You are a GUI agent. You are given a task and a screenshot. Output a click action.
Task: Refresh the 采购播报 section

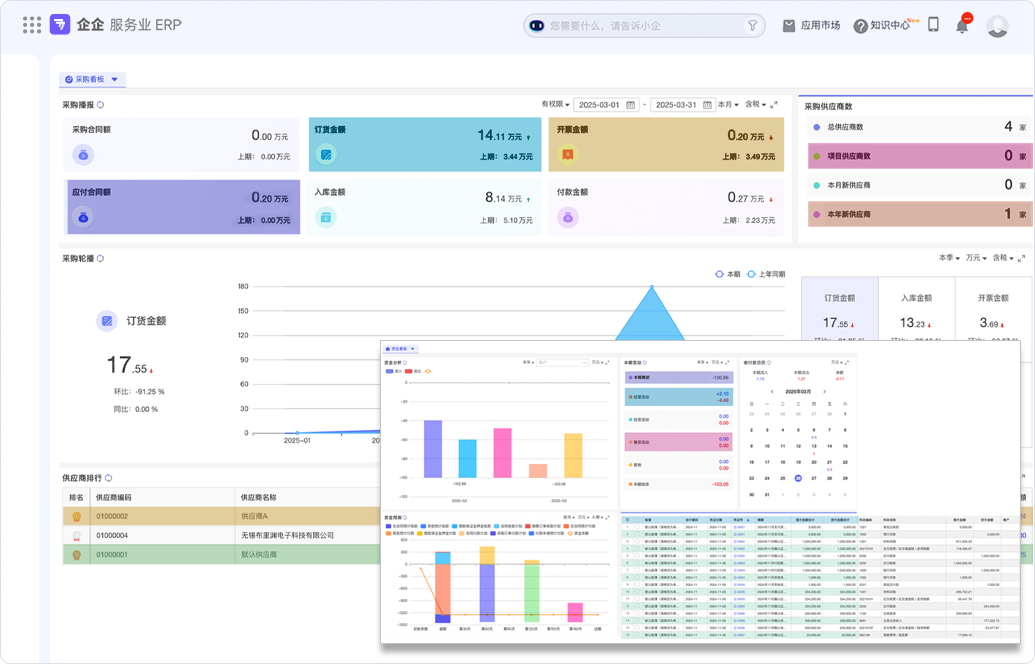(100, 104)
